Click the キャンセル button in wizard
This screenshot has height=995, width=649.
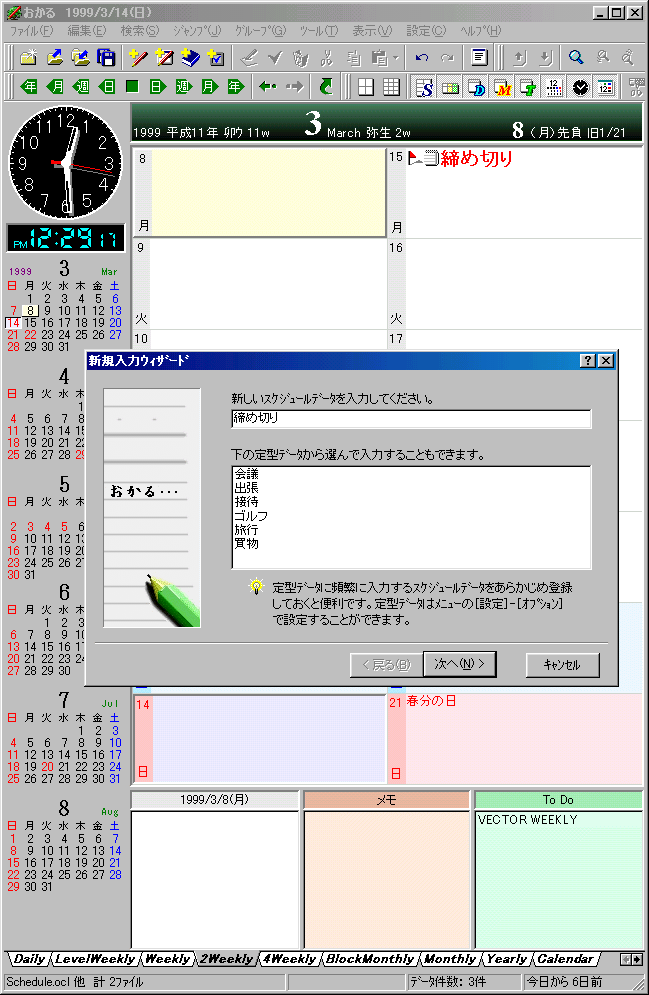pyautogui.click(x=562, y=665)
